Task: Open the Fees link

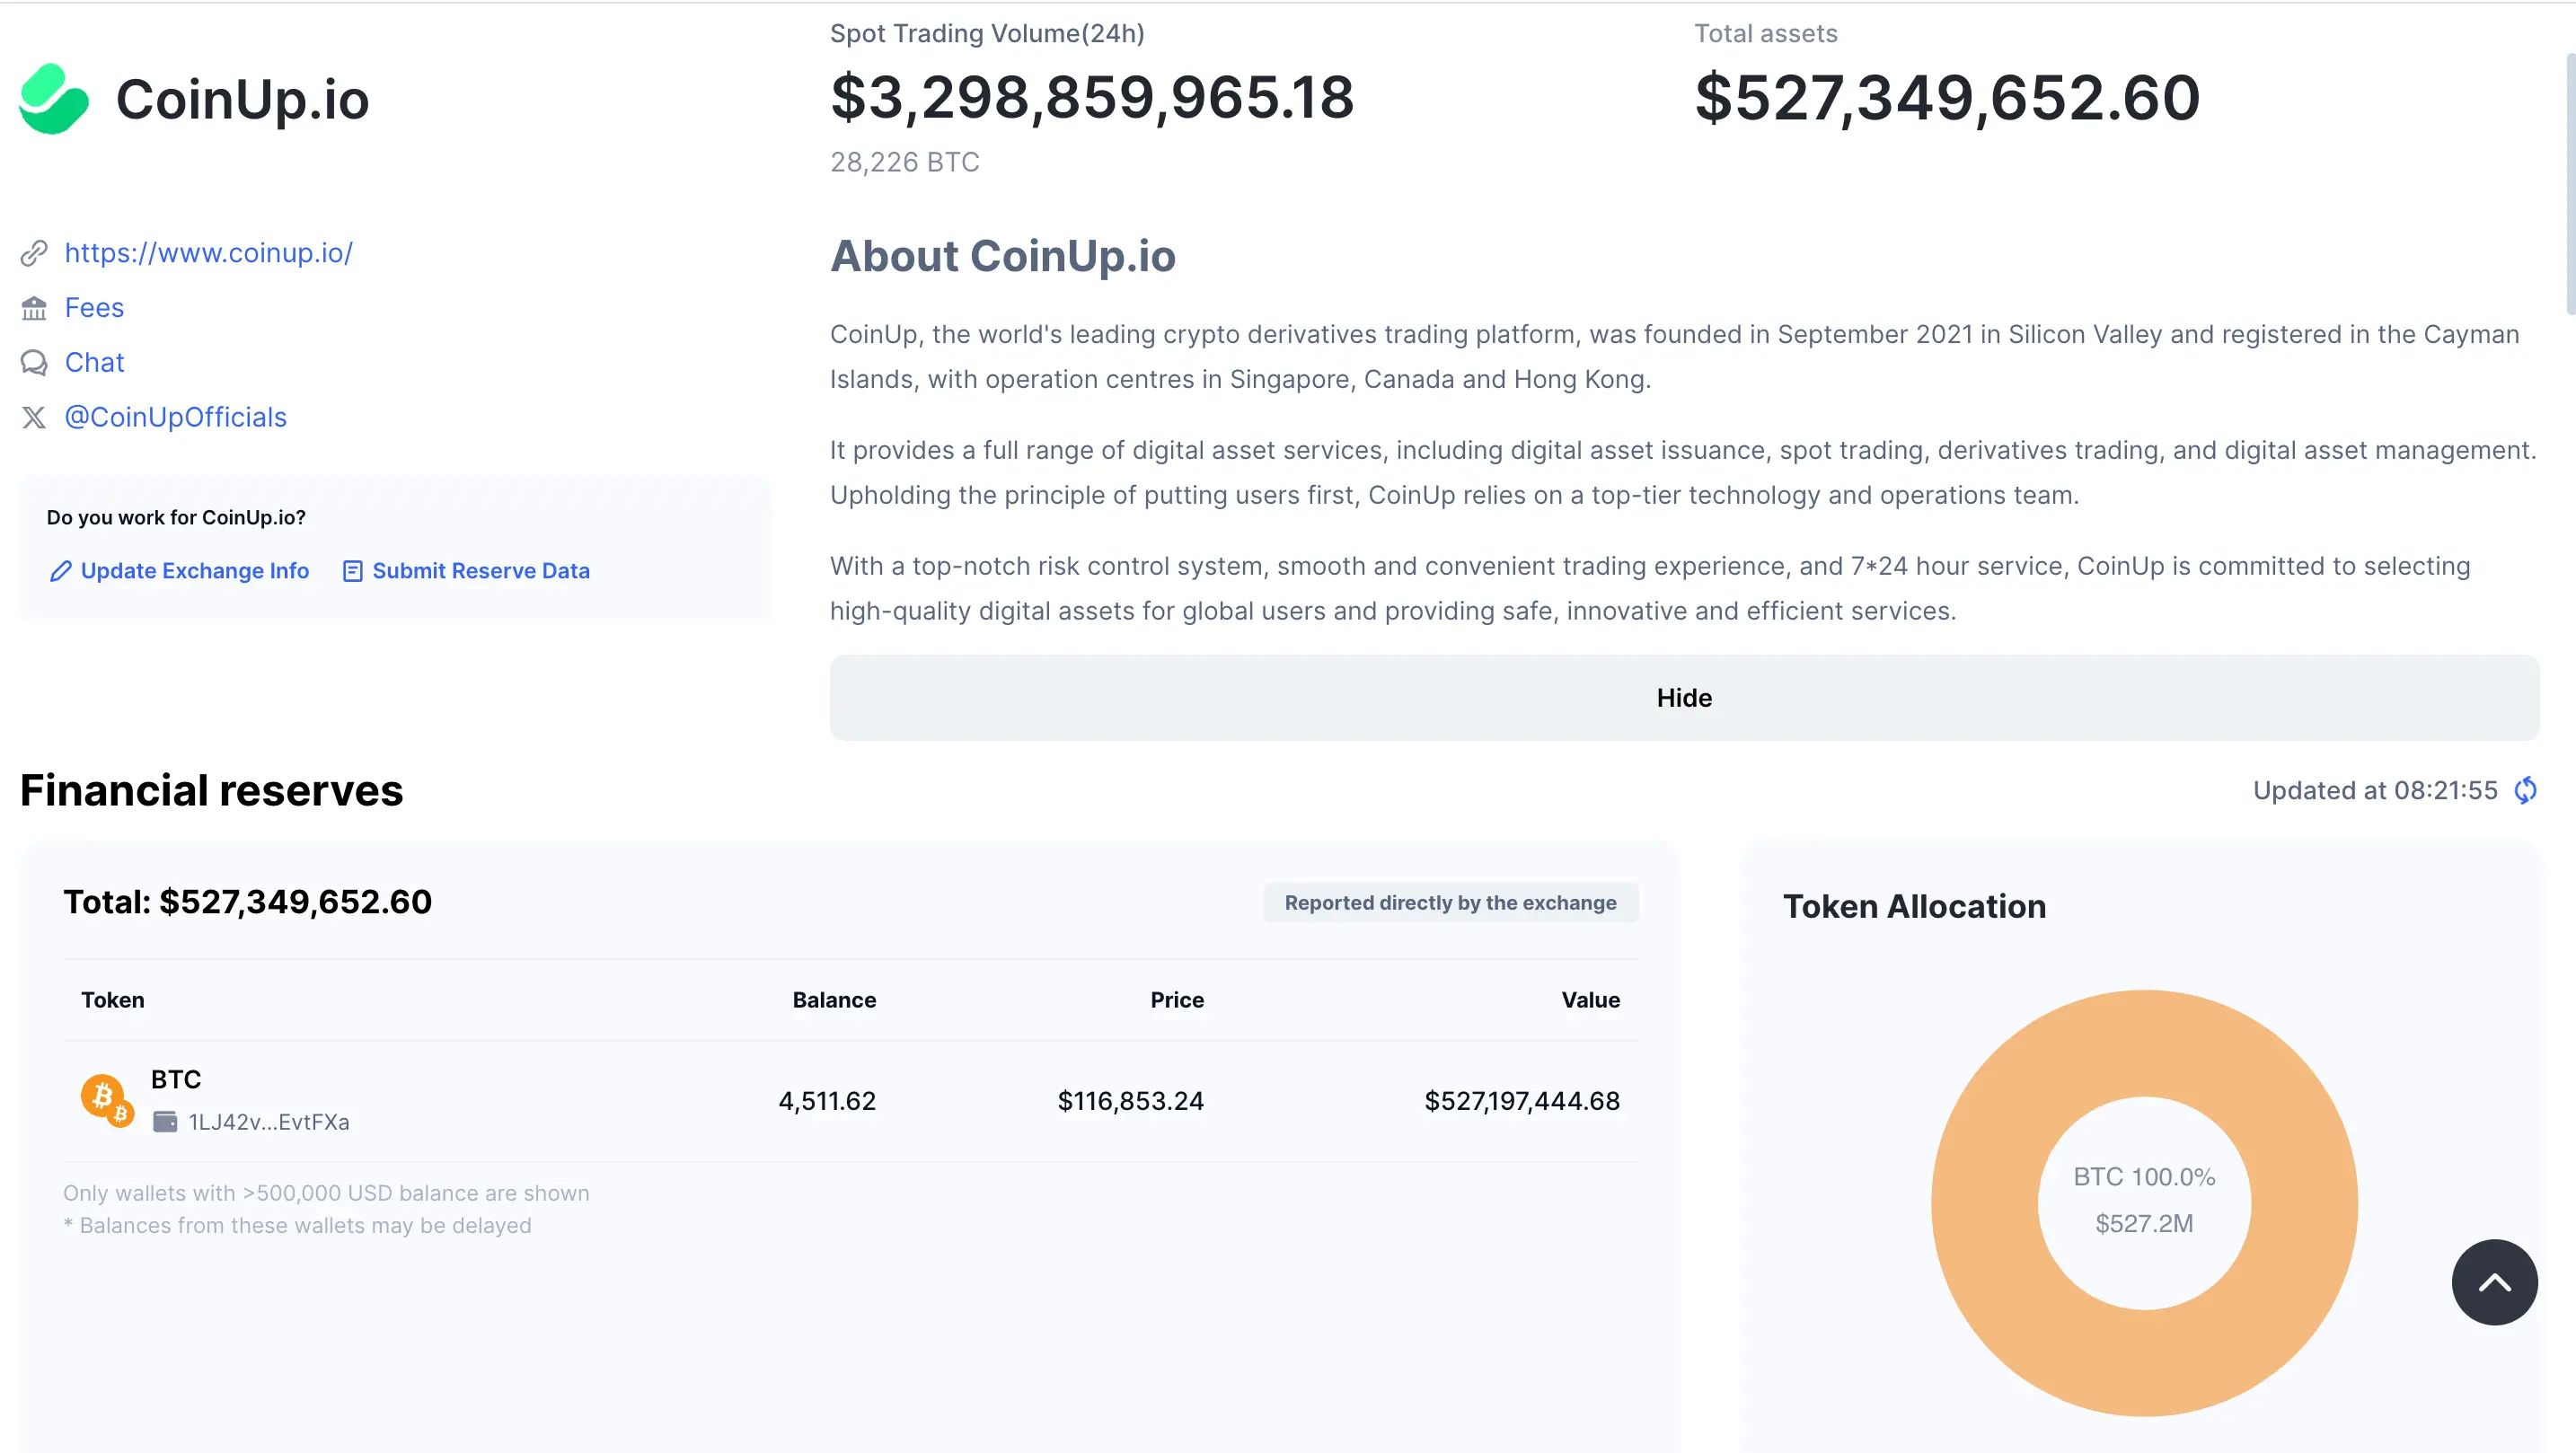Action: (x=94, y=308)
